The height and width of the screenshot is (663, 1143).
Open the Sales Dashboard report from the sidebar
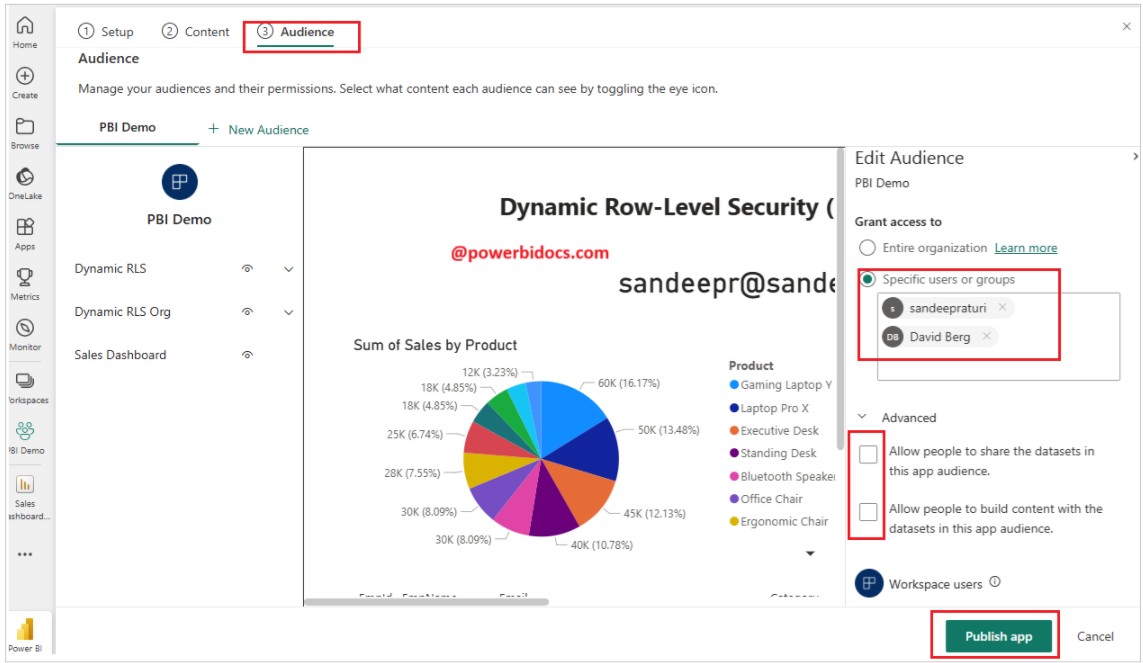coord(24,484)
